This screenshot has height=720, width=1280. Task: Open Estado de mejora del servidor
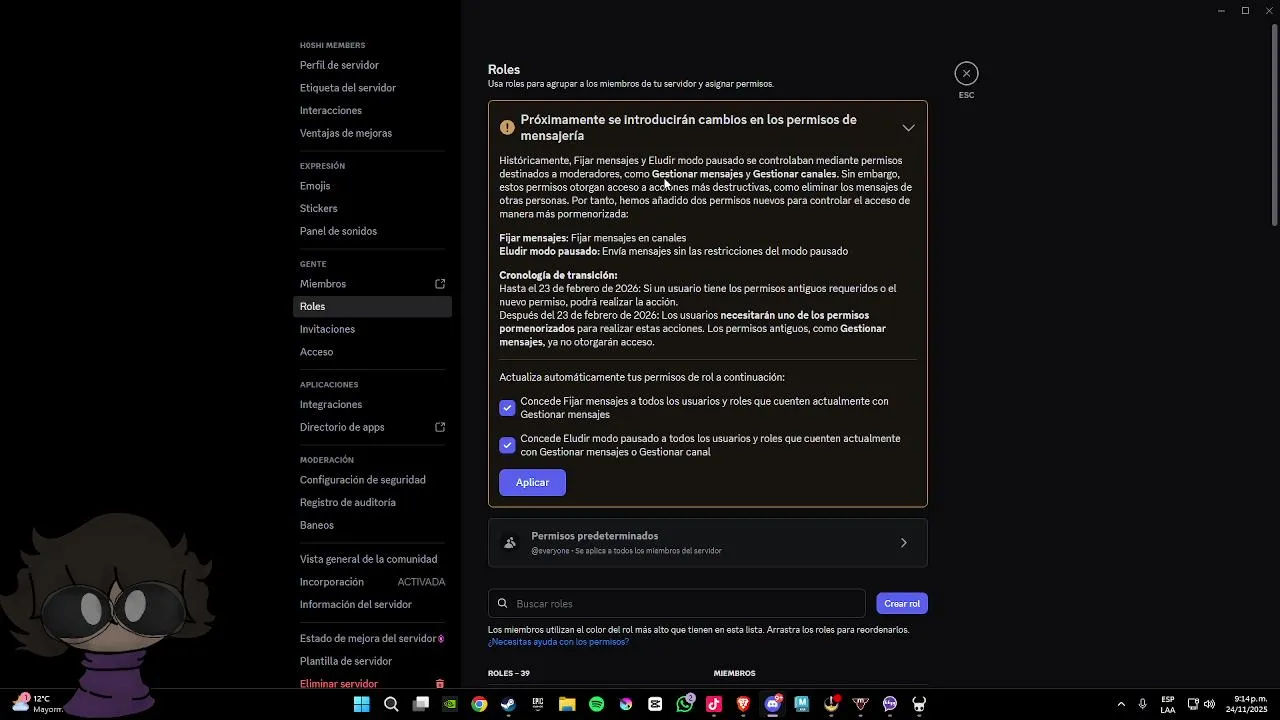coord(368,639)
